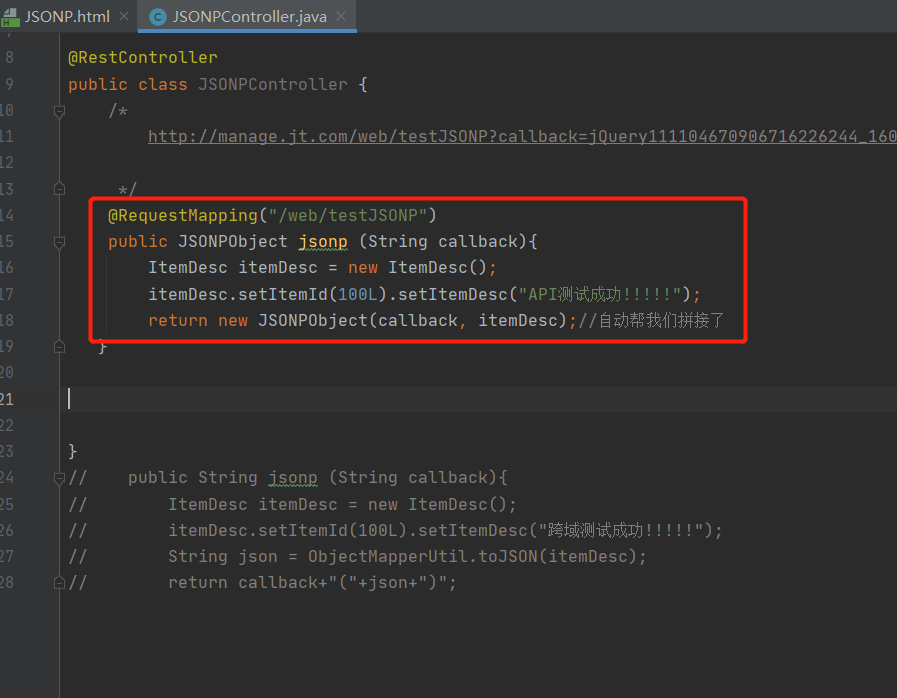Collapse commented code fold at line 24
This screenshot has height=698, width=897.
59,478
